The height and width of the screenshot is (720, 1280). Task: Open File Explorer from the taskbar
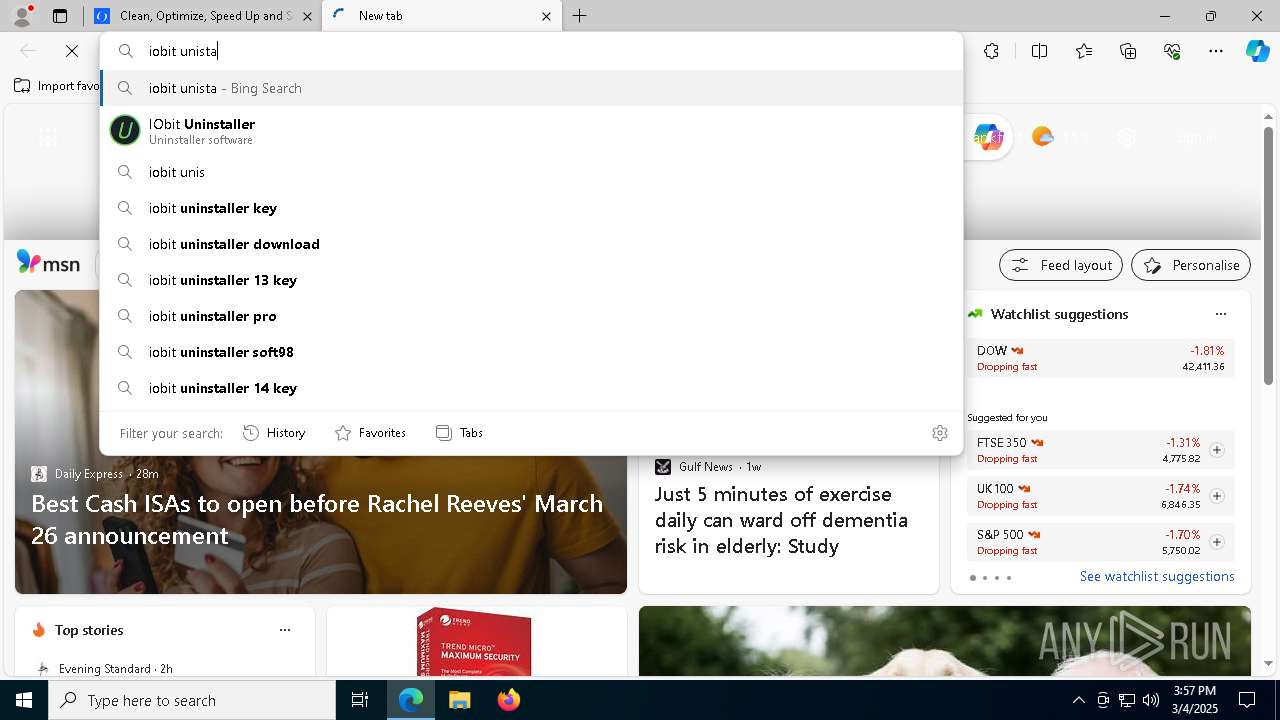[459, 700]
